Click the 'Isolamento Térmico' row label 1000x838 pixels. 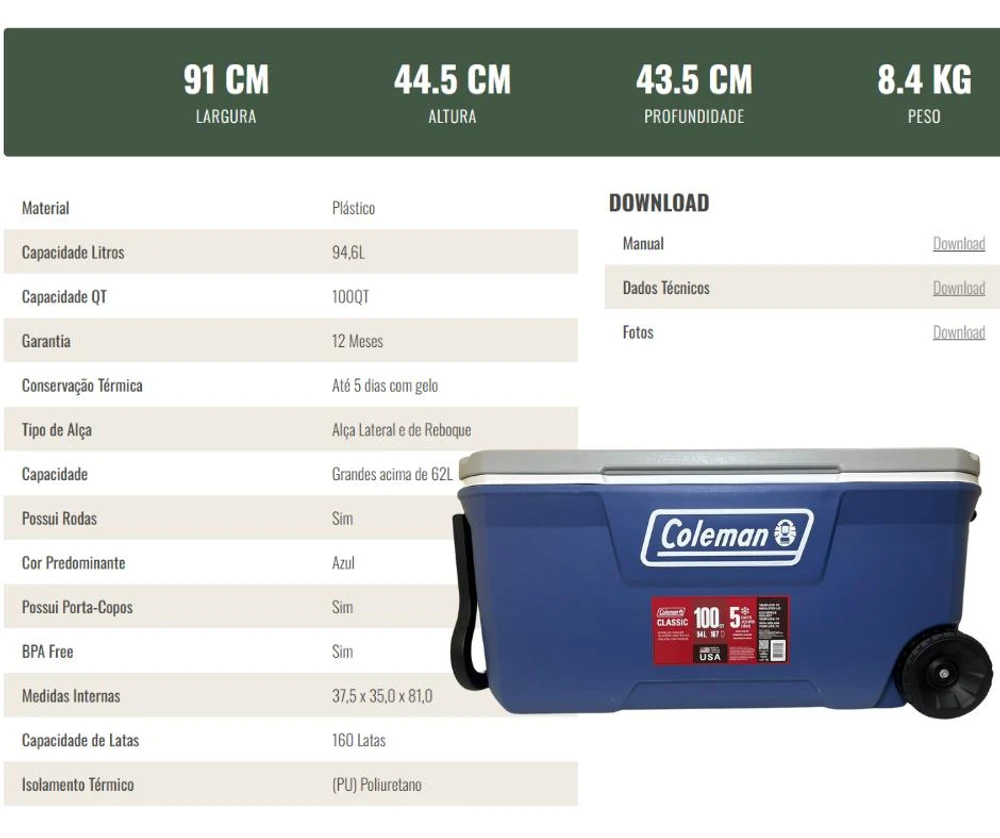78,785
